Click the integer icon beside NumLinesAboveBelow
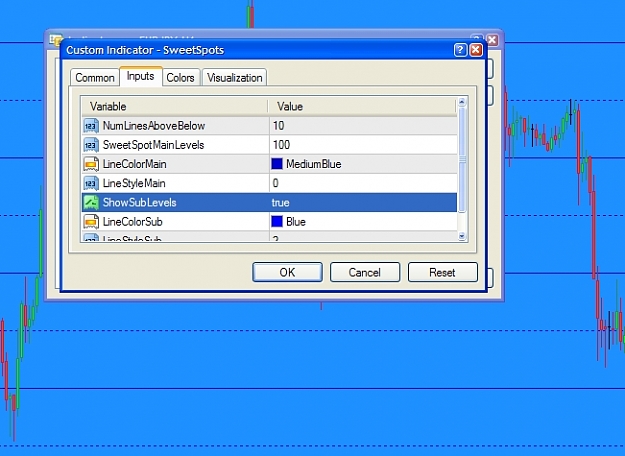This screenshot has height=456, width=625. [x=91, y=126]
